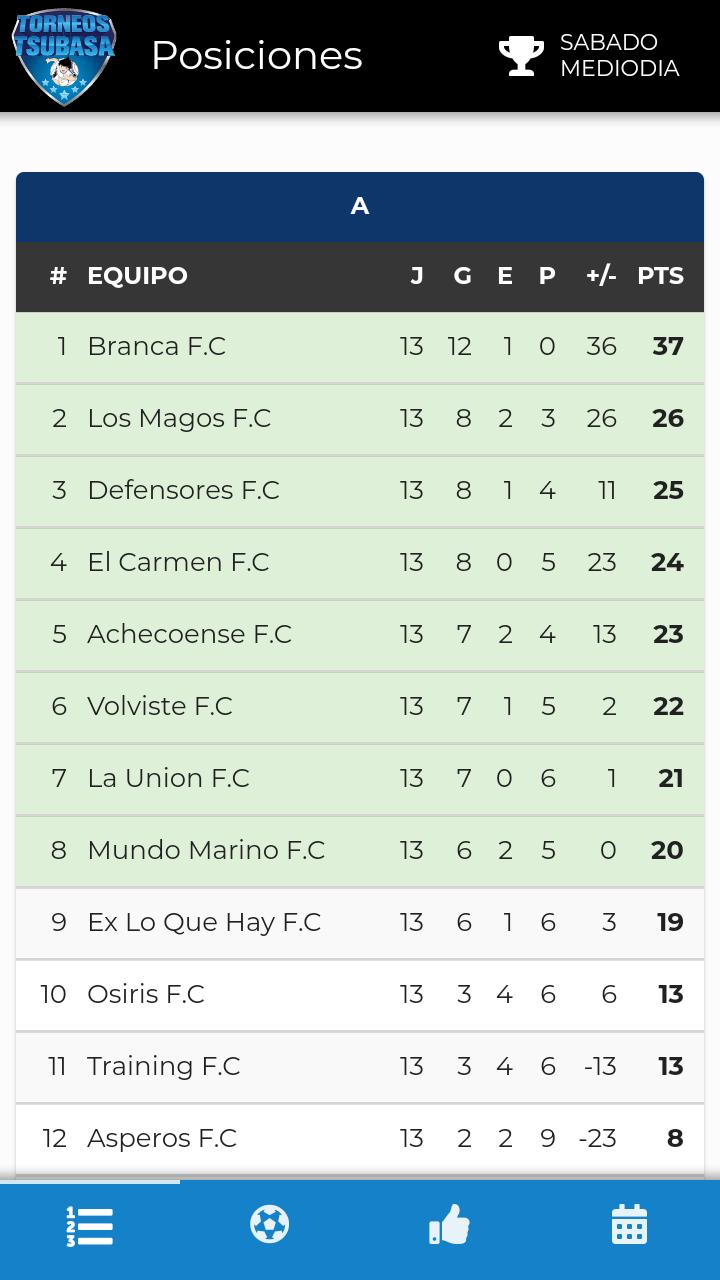This screenshot has width=720, height=1280.
Task: Tap the Torneos Tsubasa logo
Action: (x=64, y=56)
